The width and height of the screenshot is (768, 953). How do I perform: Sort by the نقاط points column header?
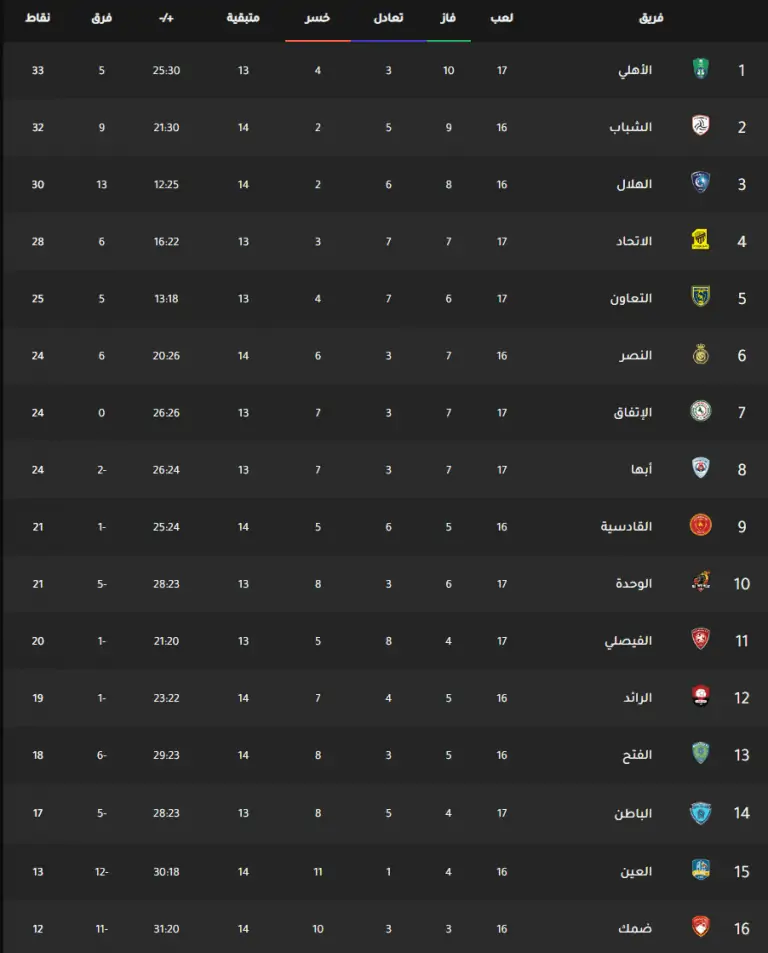tap(38, 18)
